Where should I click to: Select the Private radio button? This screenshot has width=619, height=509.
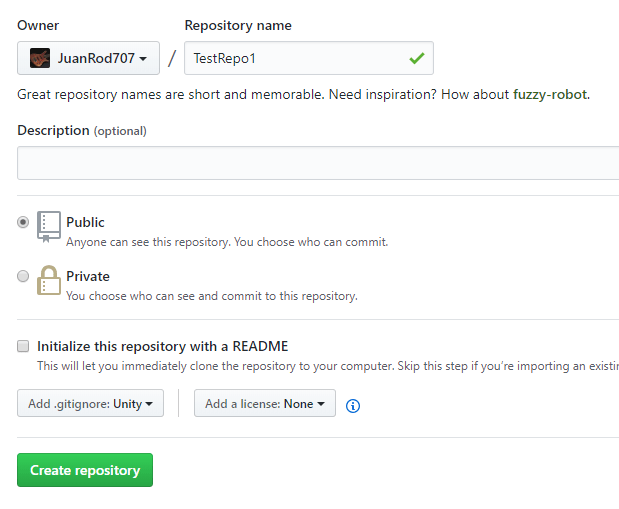pyautogui.click(x=23, y=276)
